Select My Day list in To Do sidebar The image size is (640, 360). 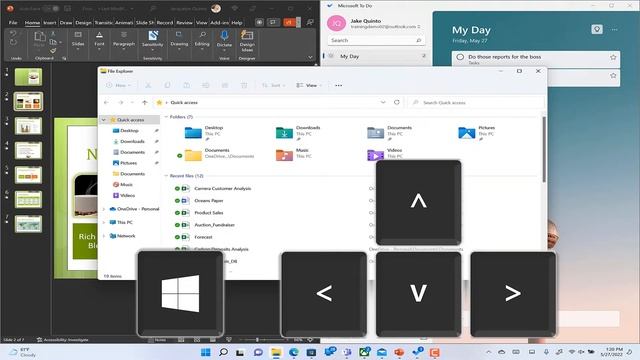tap(376, 56)
